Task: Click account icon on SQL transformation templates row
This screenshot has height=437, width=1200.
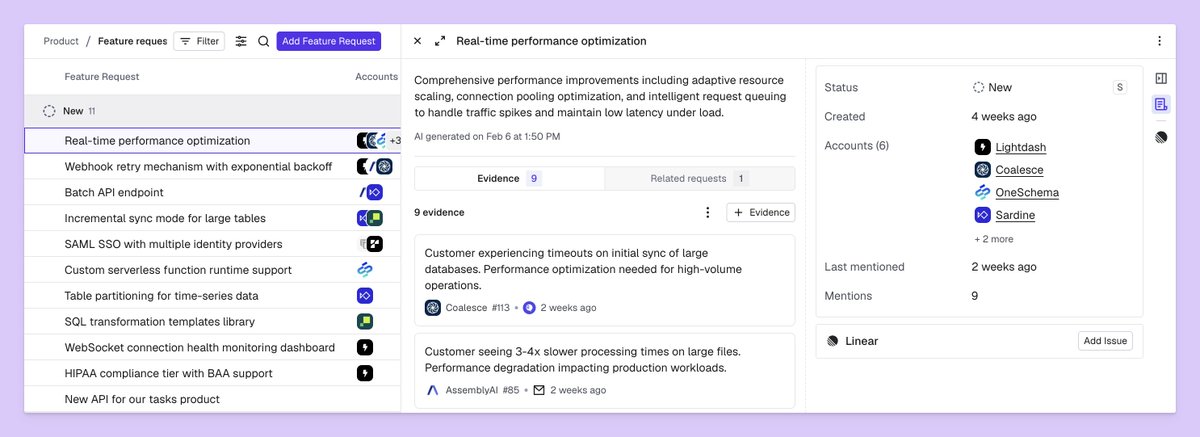Action: coord(365,322)
